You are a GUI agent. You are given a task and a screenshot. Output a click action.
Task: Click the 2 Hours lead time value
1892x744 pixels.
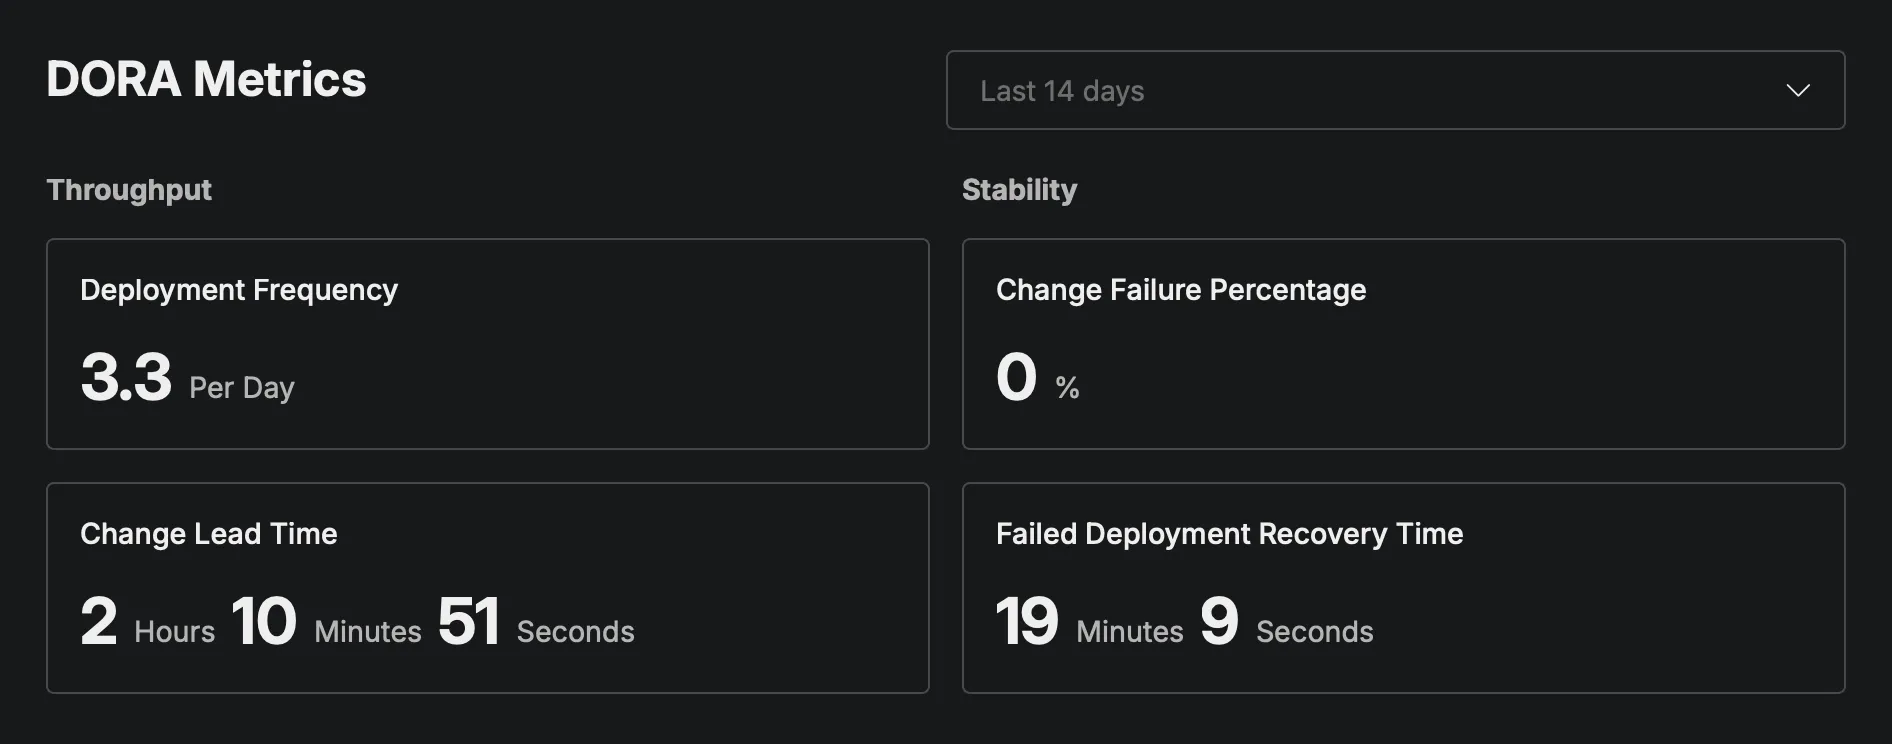146,622
